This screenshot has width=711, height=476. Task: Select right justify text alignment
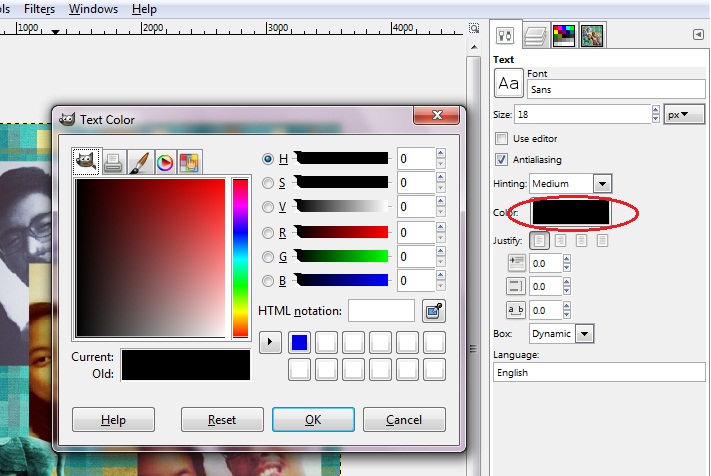click(x=560, y=240)
